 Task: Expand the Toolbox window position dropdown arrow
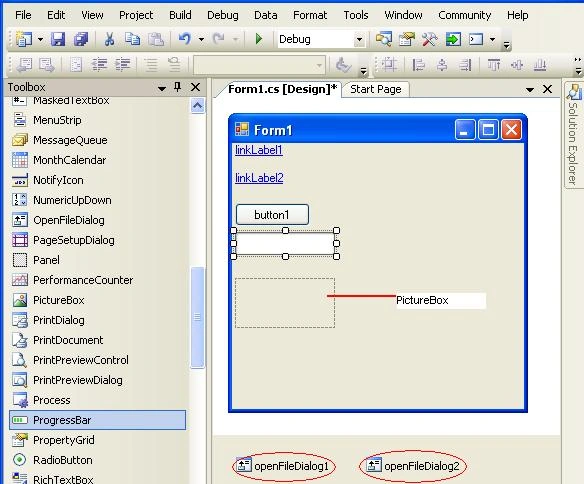(162, 88)
